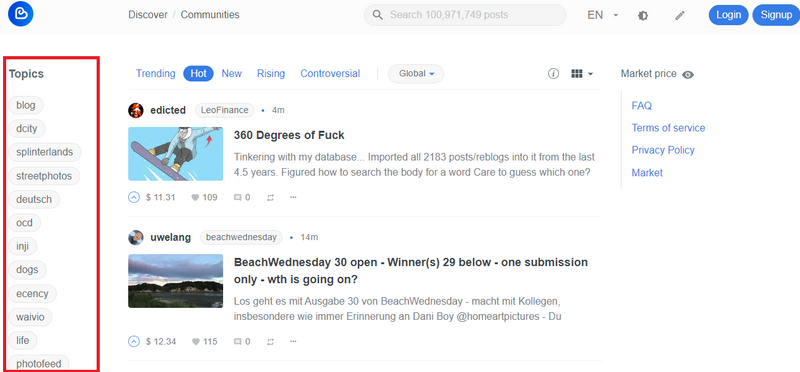The image size is (800, 372).
Task: Click the Login button
Action: (x=728, y=15)
